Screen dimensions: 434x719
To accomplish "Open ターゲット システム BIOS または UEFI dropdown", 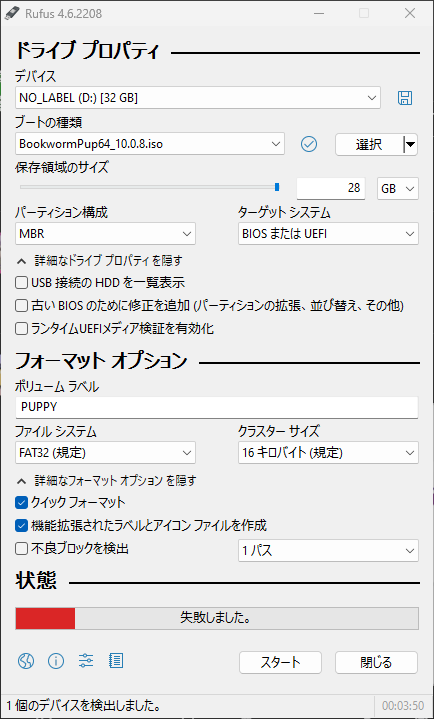I will click(x=328, y=234).
